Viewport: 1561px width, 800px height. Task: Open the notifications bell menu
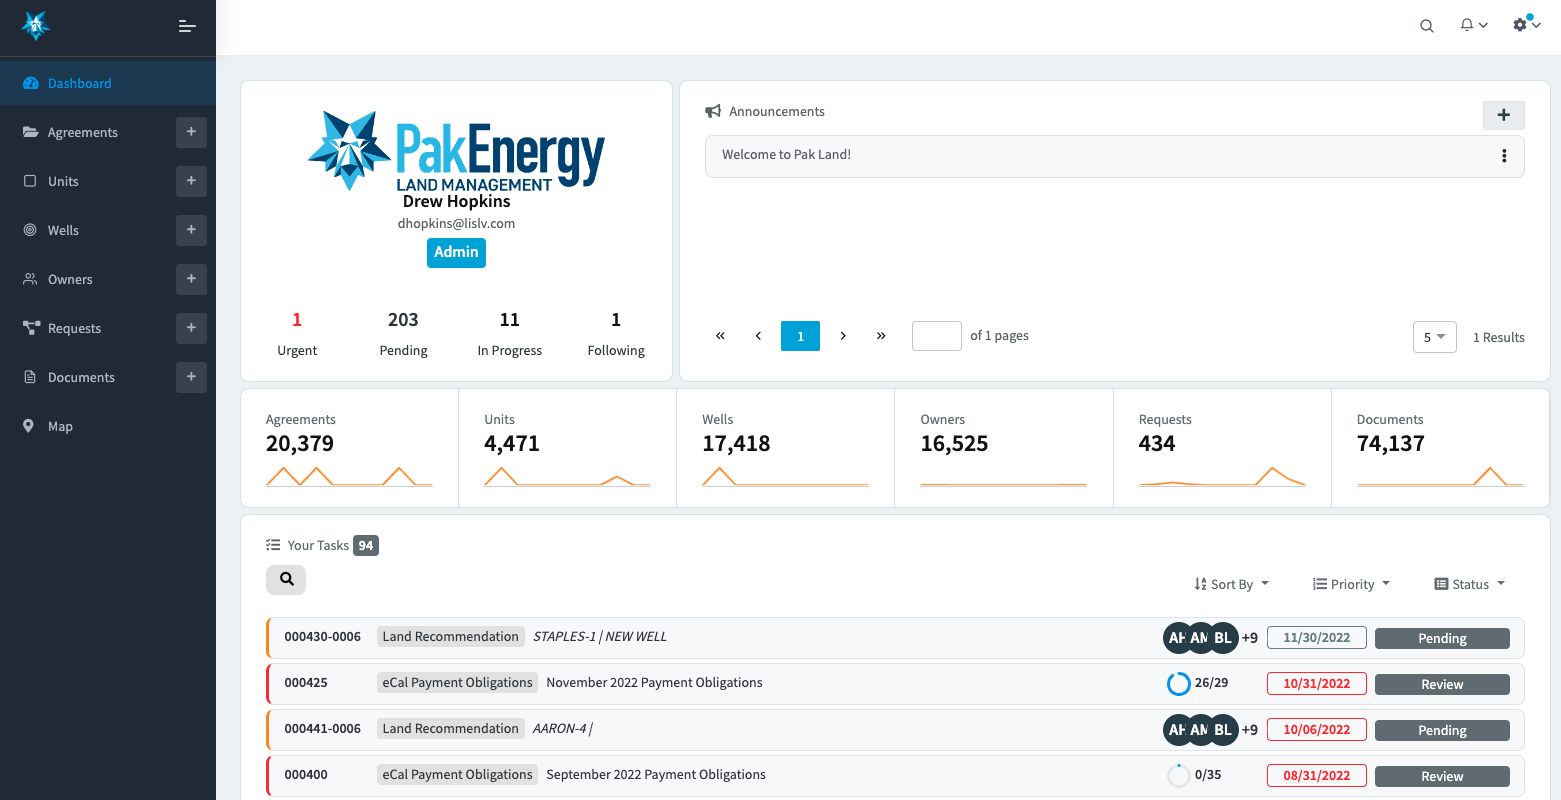point(1474,25)
